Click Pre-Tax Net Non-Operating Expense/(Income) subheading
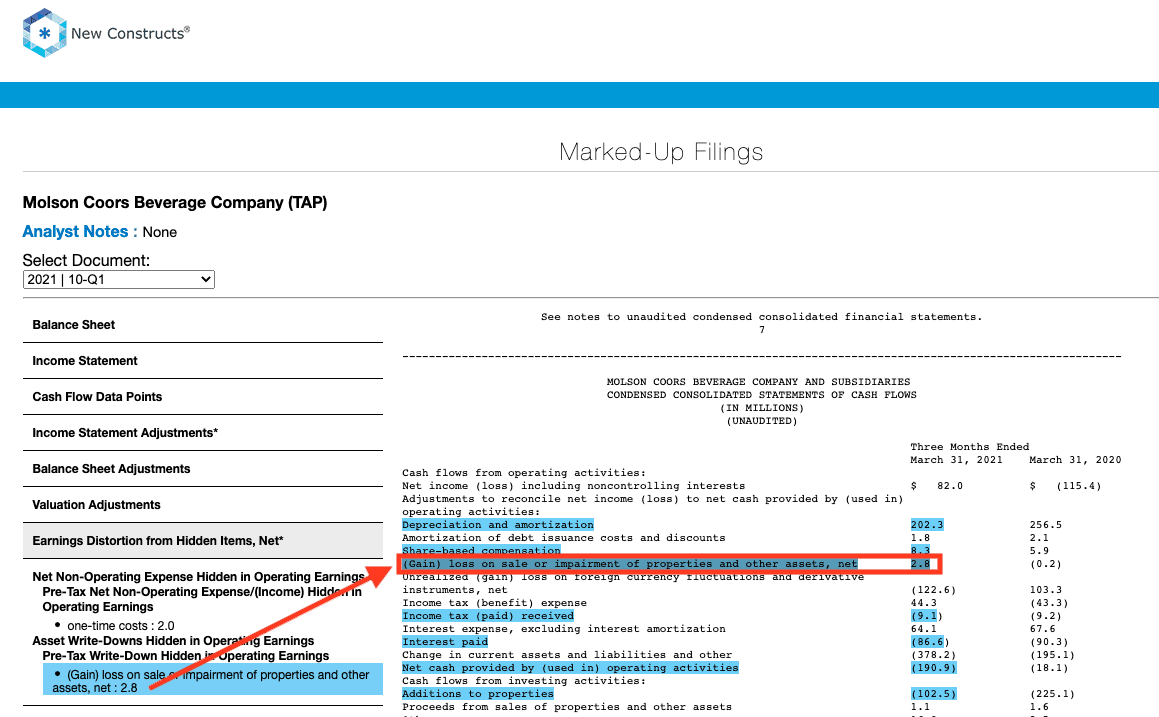This screenshot has height=717, width=1159. 202,599
